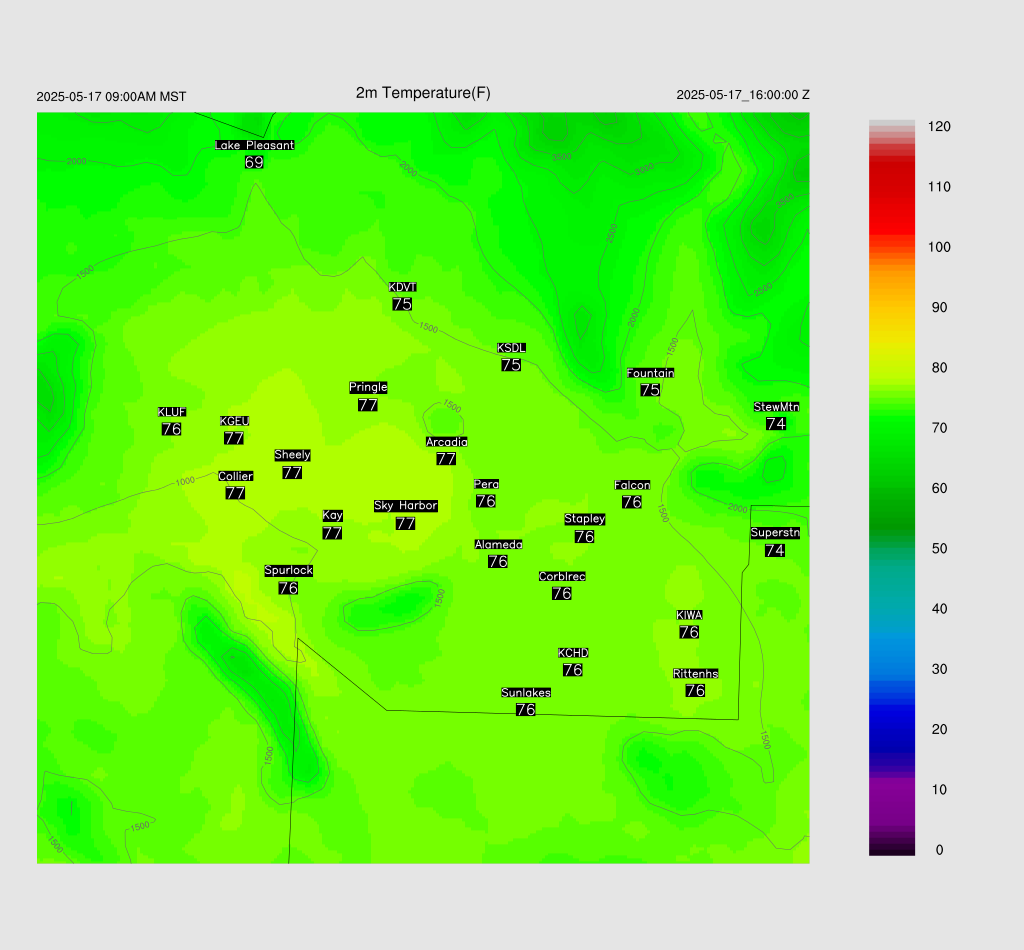The height and width of the screenshot is (950, 1024).
Task: Click the 69 temperature under Lake Pleasant
Action: click(x=254, y=162)
